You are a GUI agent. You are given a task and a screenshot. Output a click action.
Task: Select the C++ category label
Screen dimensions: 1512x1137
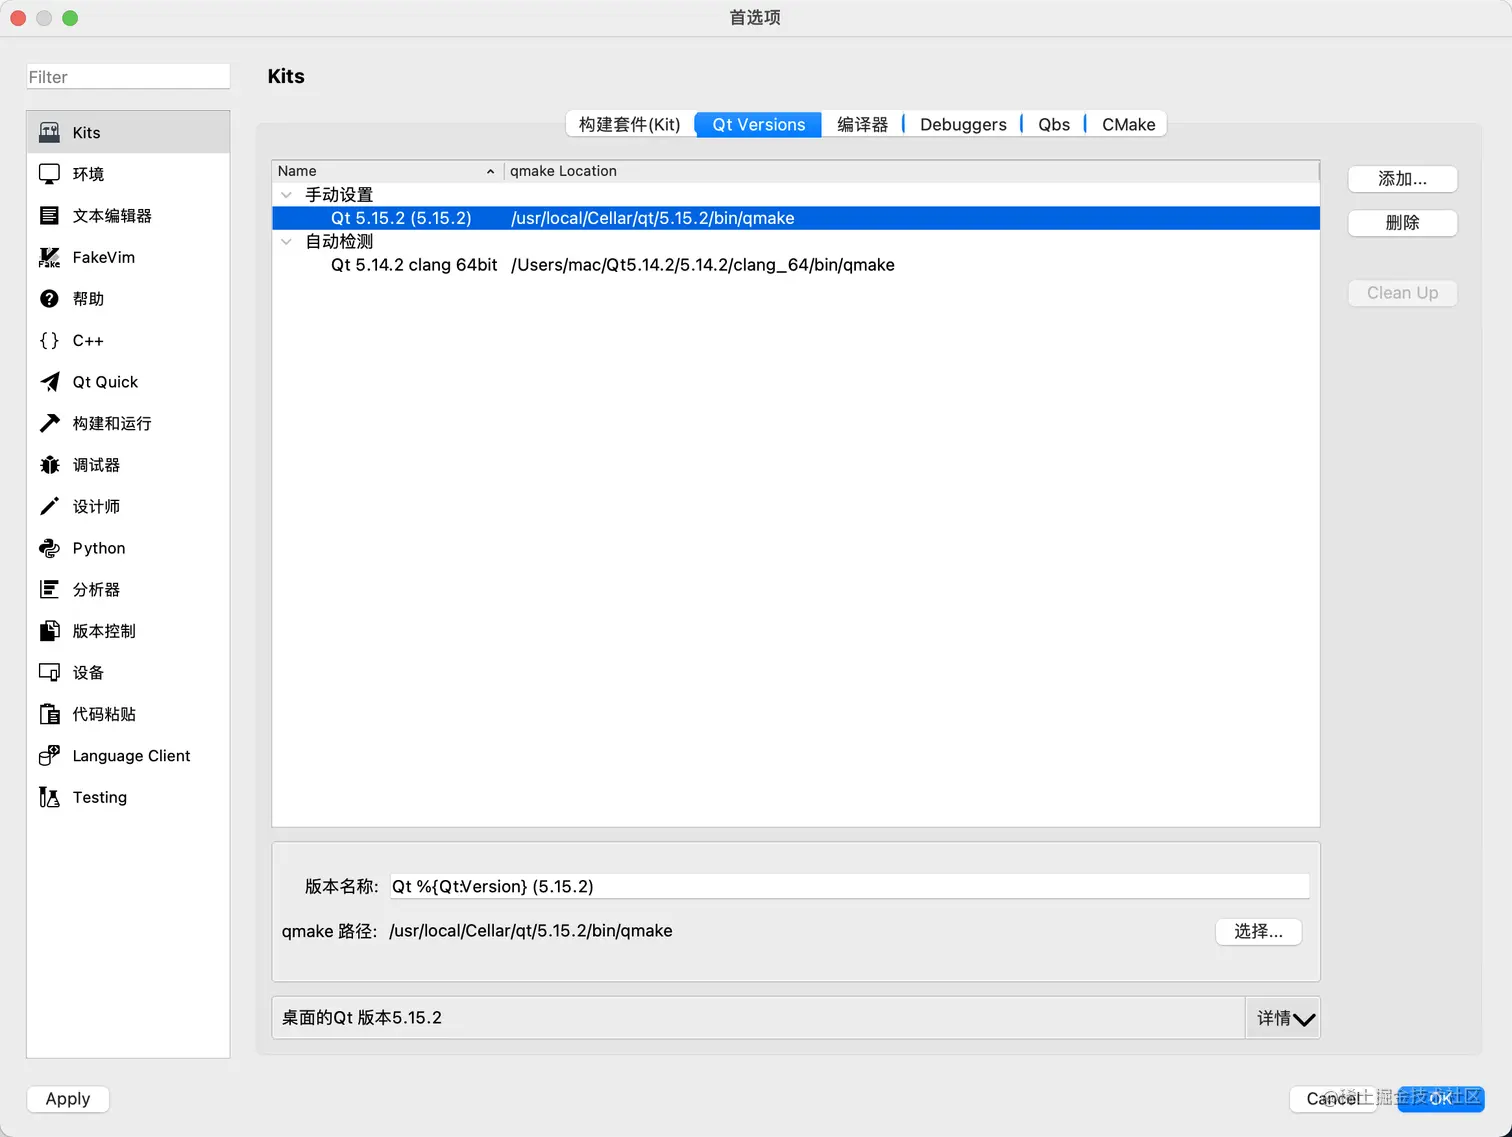(x=88, y=340)
